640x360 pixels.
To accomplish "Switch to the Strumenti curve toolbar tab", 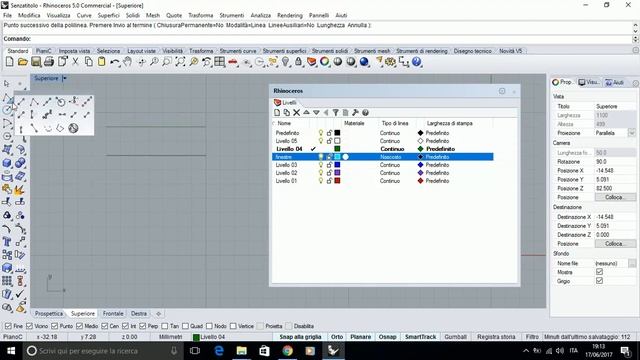I will 238,51.
